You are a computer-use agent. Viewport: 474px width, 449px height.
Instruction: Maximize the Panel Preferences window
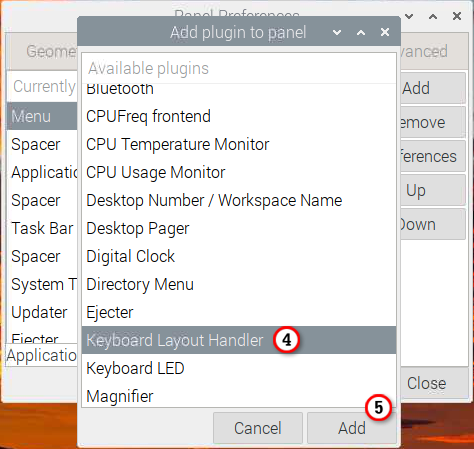(x=433, y=16)
